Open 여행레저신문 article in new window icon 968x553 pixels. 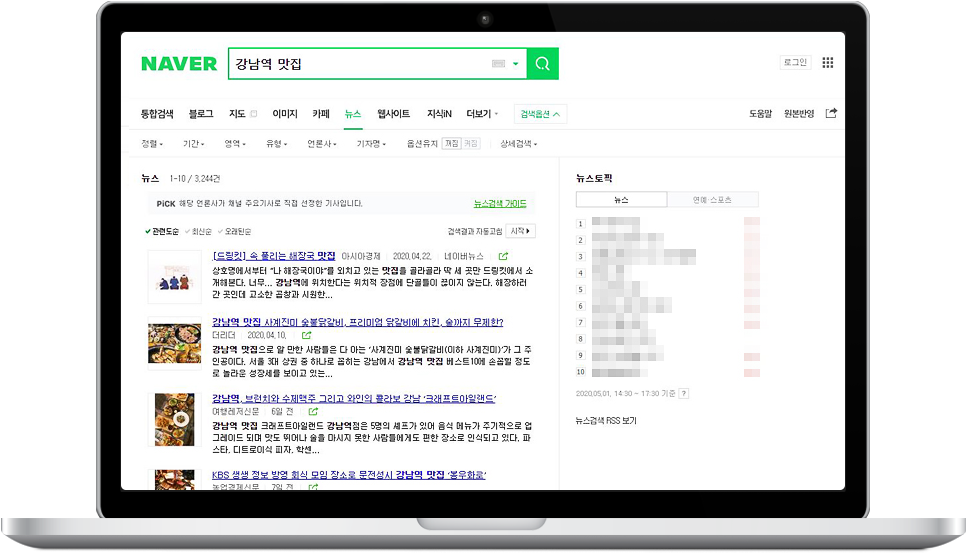coord(313,412)
